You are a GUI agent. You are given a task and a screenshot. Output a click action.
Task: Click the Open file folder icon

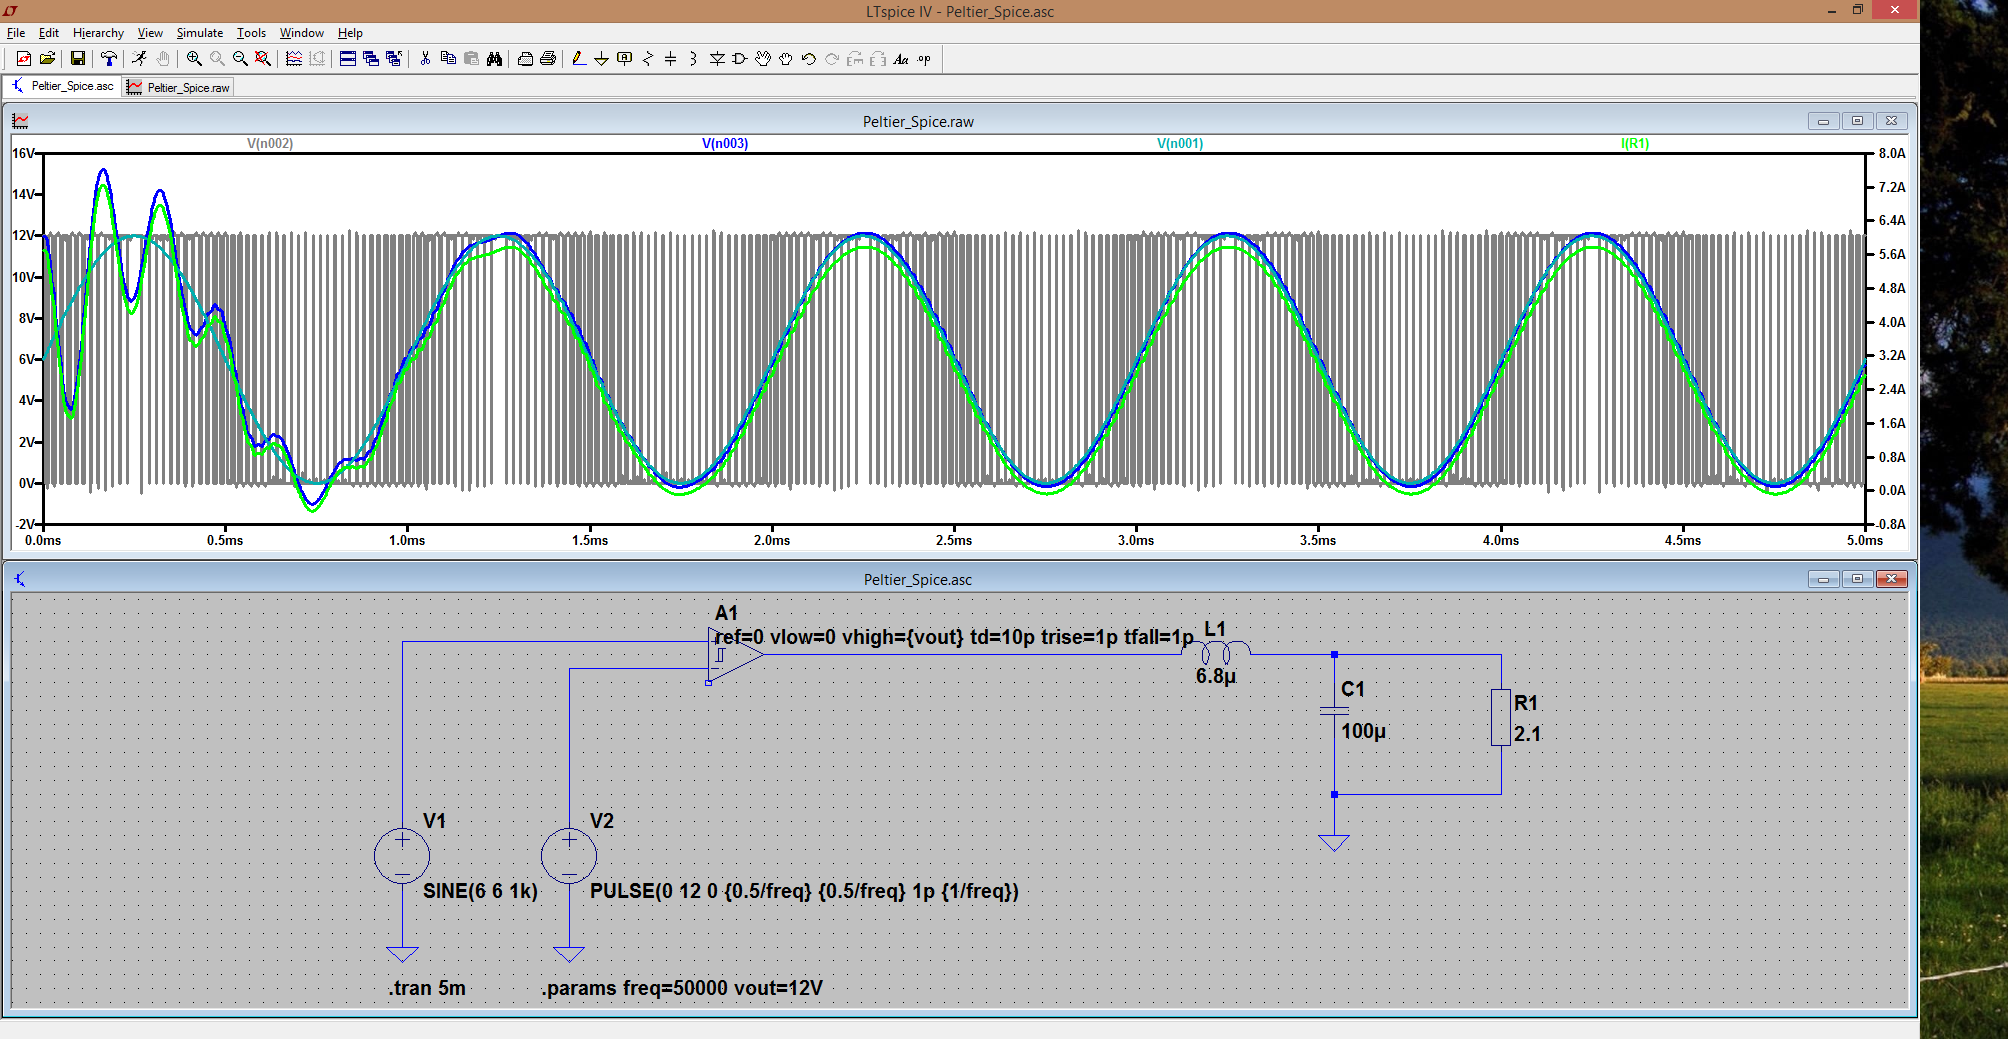tap(47, 59)
